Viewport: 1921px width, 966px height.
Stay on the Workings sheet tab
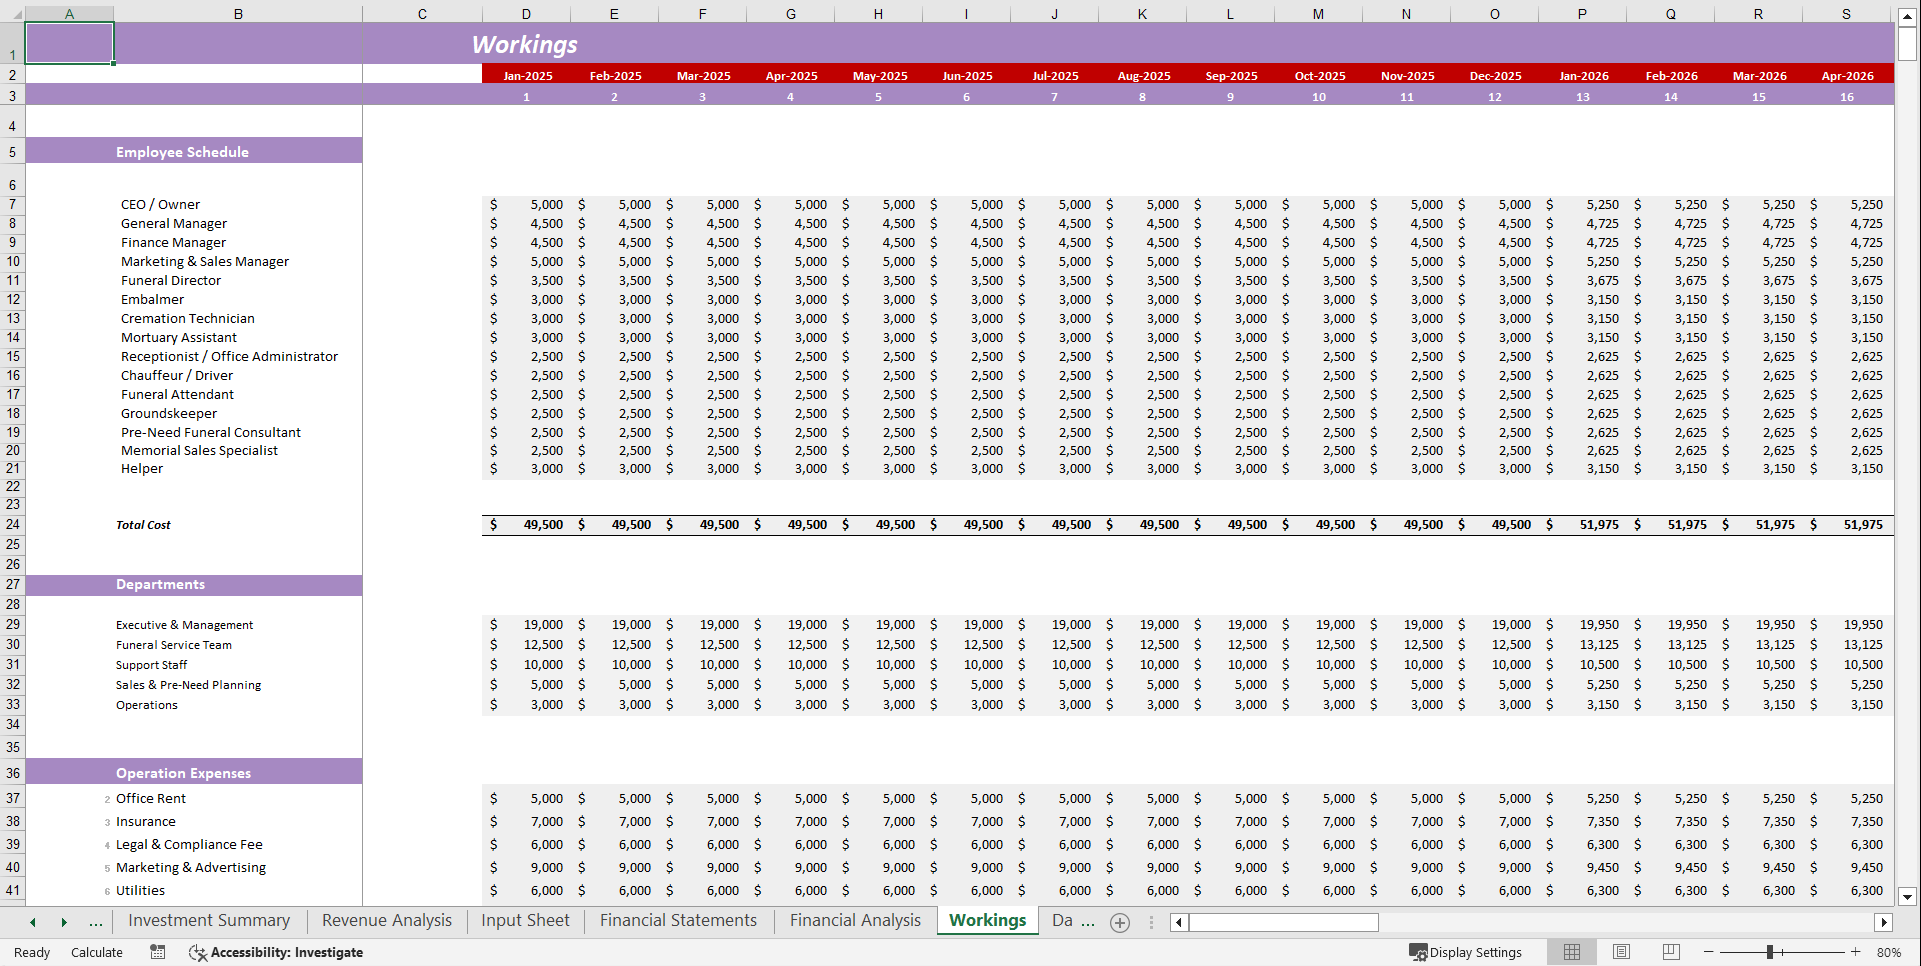pos(986,920)
